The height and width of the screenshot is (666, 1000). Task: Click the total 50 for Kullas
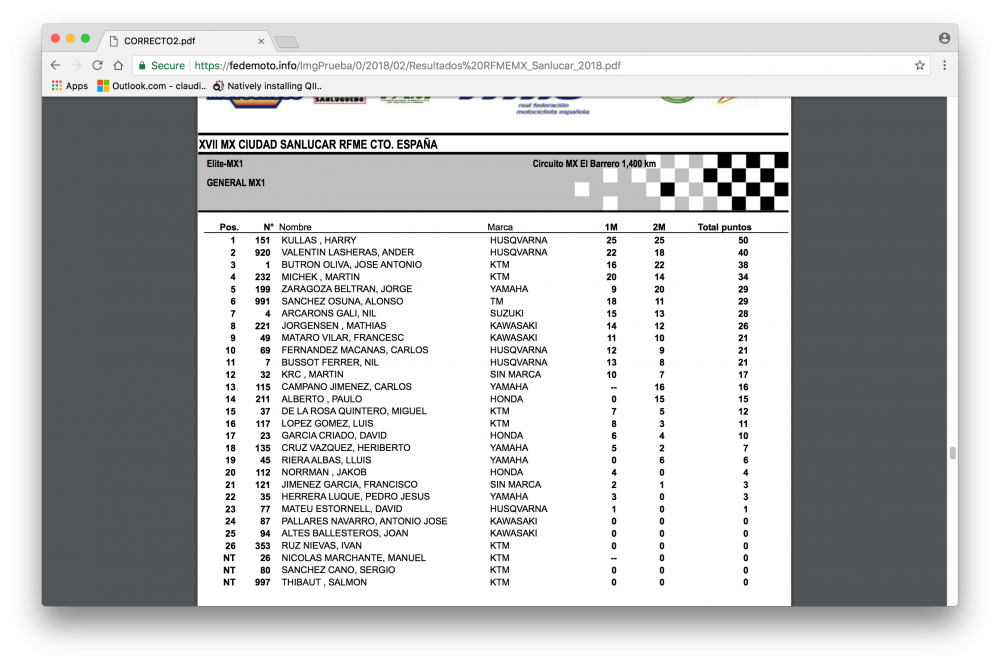pyautogui.click(x=743, y=240)
